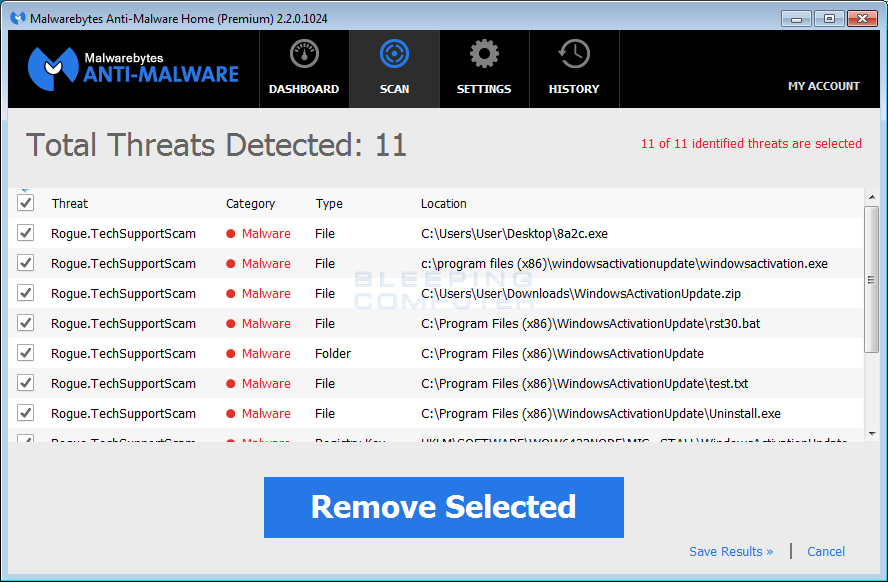Click scrollbar up arrow in threat list
Screen dimensions: 888x582
(871, 196)
